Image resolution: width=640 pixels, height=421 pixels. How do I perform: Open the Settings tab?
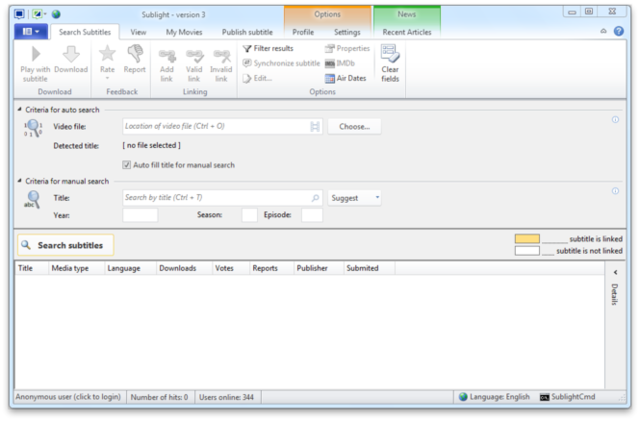(x=347, y=32)
